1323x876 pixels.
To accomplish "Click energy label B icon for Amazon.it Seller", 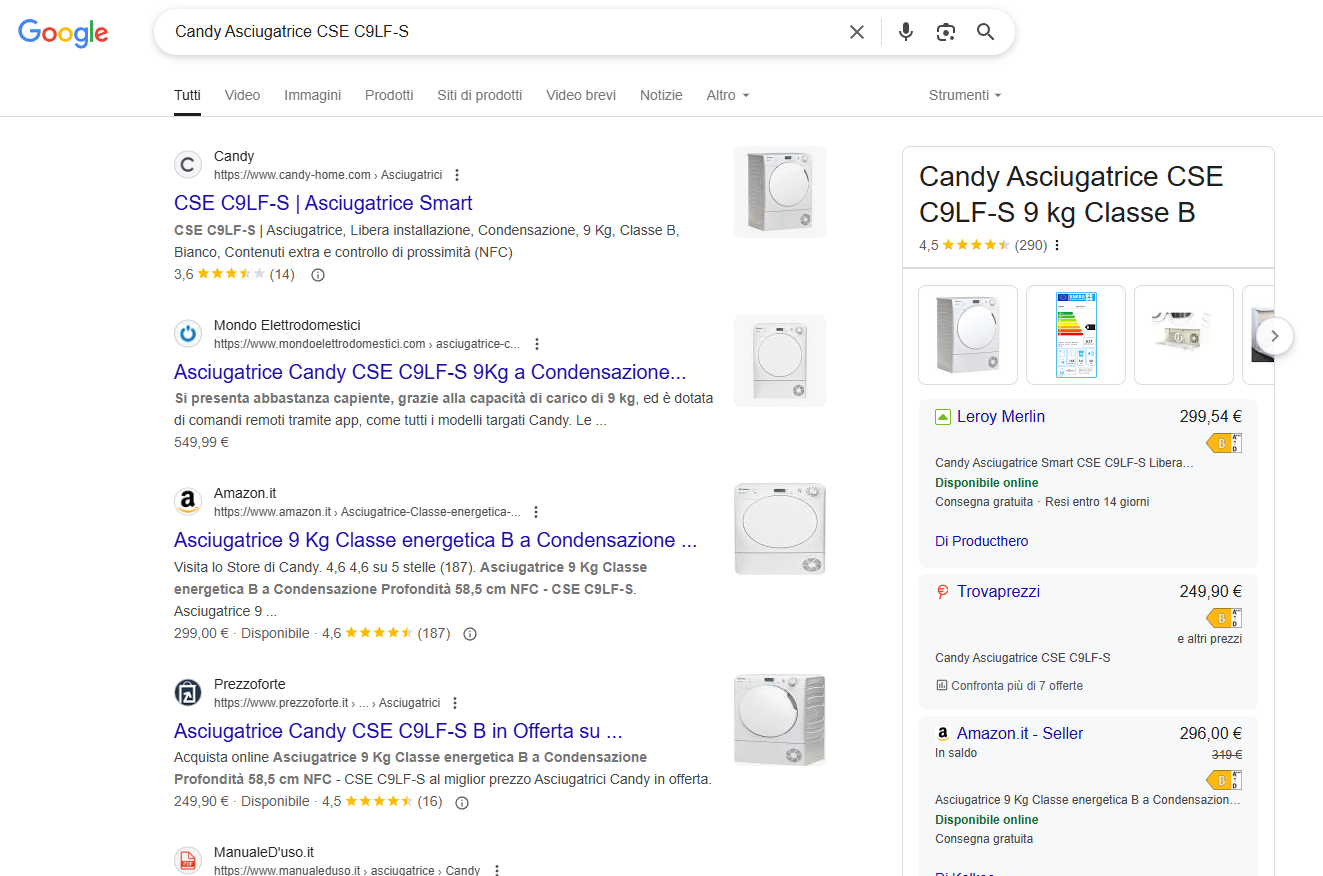I will click(x=1224, y=780).
